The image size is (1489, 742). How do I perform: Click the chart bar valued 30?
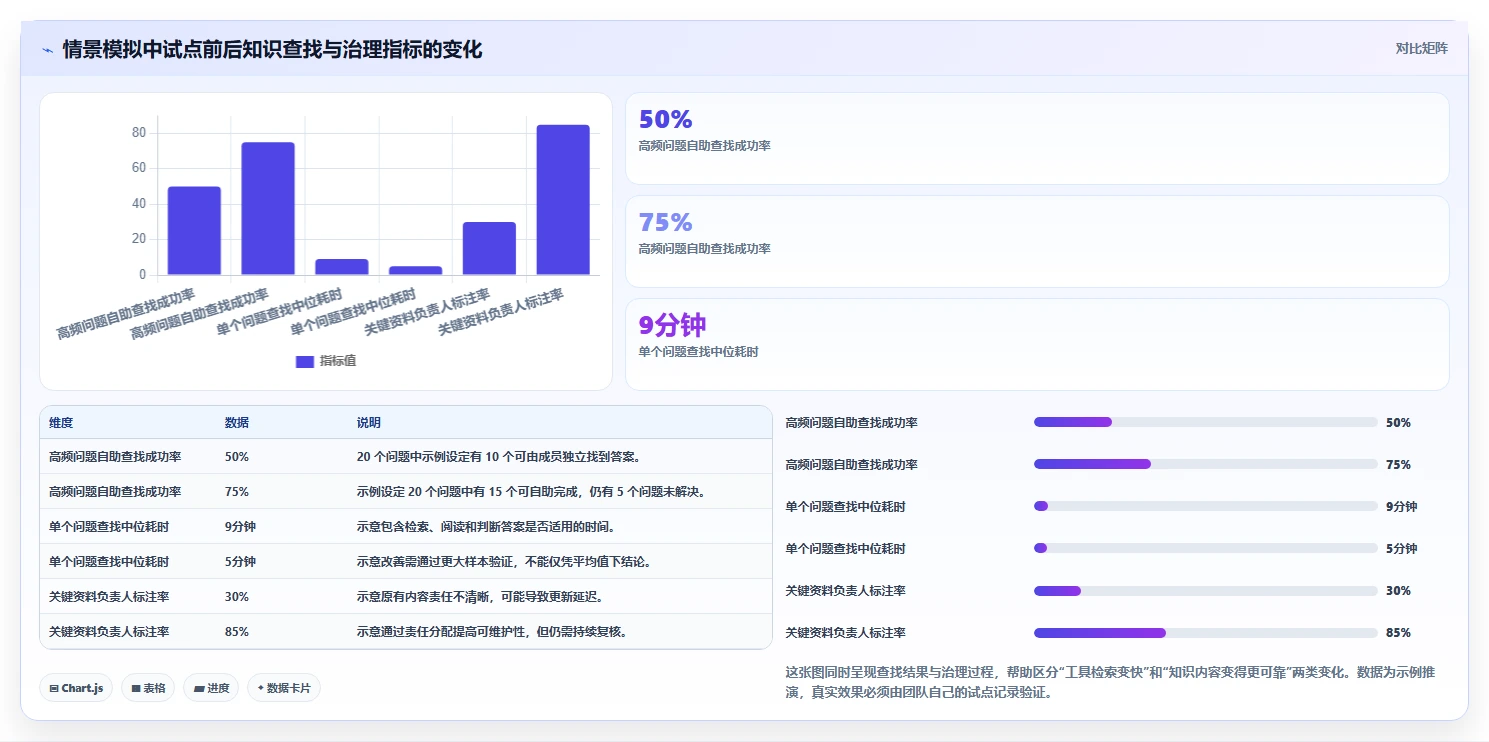(489, 248)
